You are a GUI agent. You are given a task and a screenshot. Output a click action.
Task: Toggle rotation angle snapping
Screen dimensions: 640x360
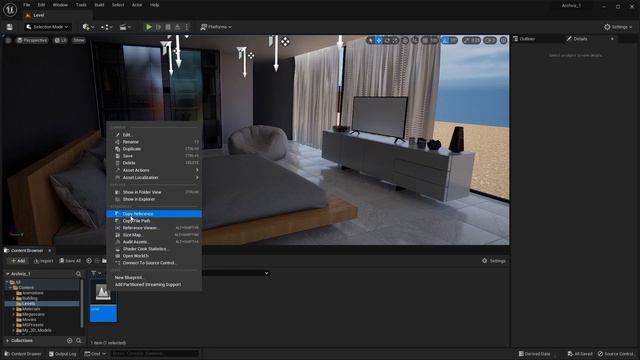(445, 40)
